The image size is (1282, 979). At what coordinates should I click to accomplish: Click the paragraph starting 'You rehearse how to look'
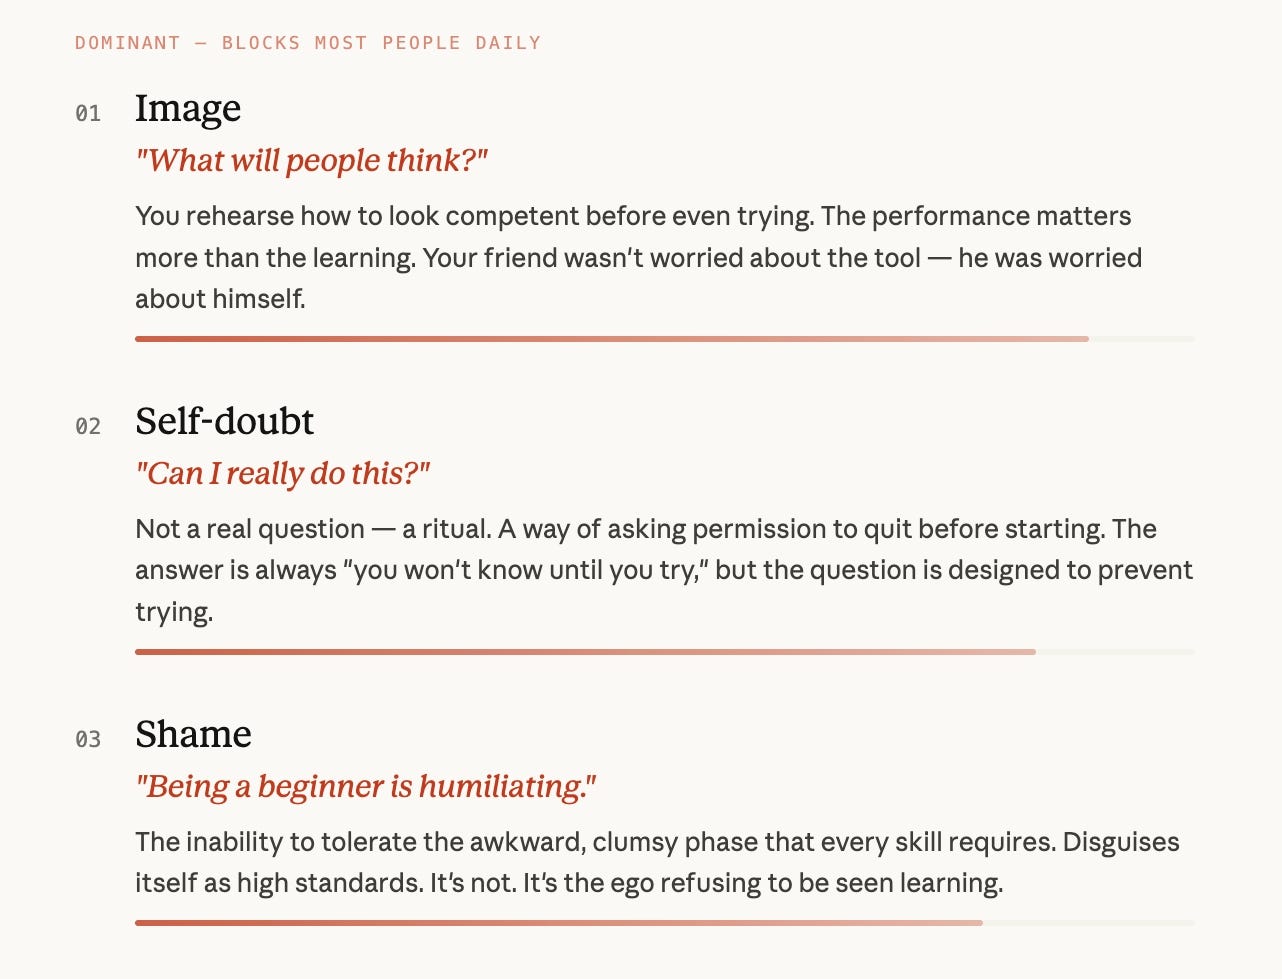click(638, 257)
